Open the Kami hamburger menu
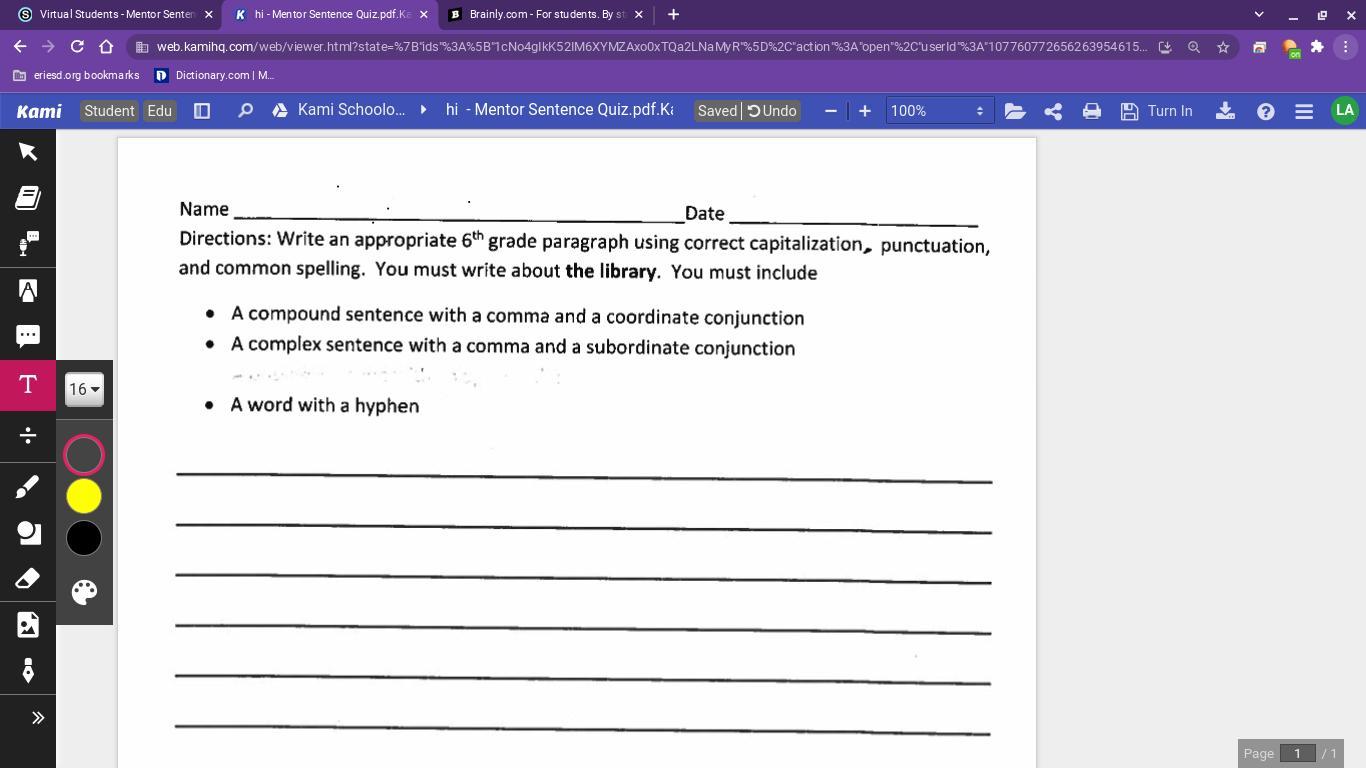The width and height of the screenshot is (1366, 768). pyautogui.click(x=1304, y=111)
